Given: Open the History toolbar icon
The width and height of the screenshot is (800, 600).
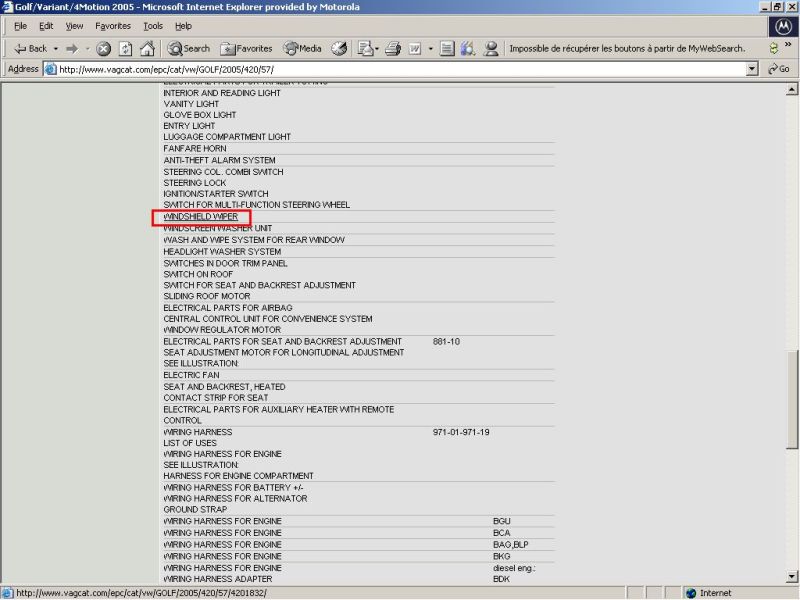Looking at the screenshot, I should point(339,48).
